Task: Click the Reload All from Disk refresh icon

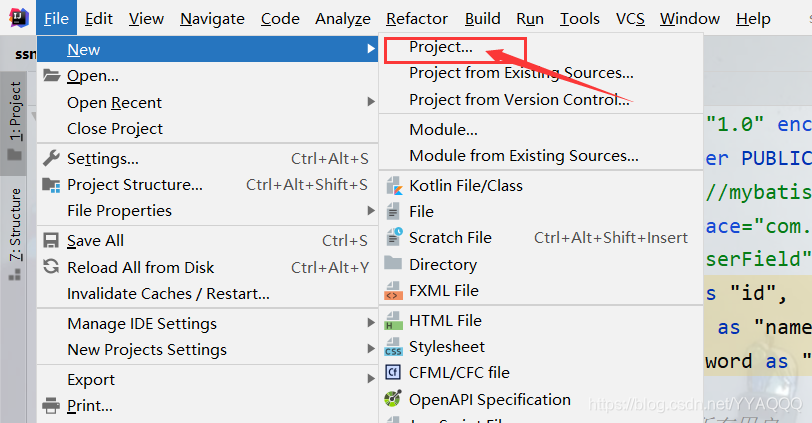Action: click(x=51, y=267)
